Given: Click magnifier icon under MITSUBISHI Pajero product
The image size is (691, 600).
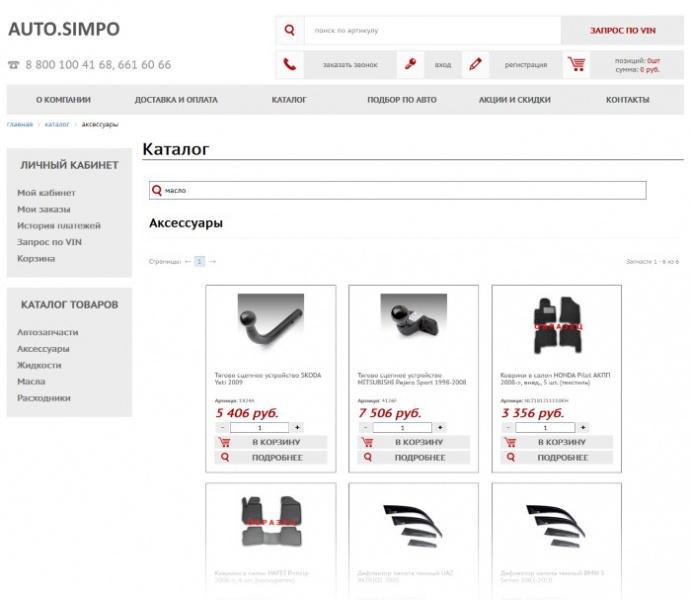Looking at the screenshot, I should click(x=368, y=457).
